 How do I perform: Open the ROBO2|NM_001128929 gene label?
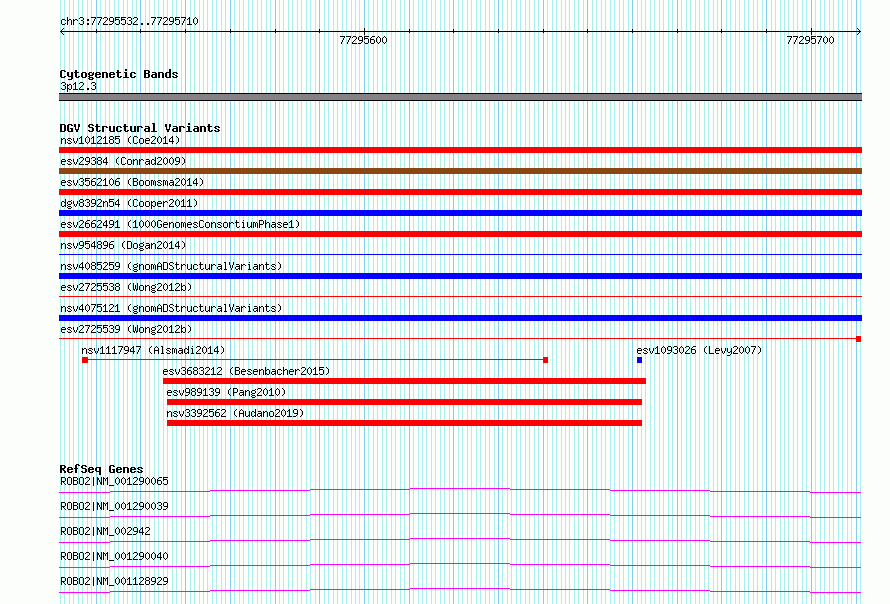(x=114, y=581)
